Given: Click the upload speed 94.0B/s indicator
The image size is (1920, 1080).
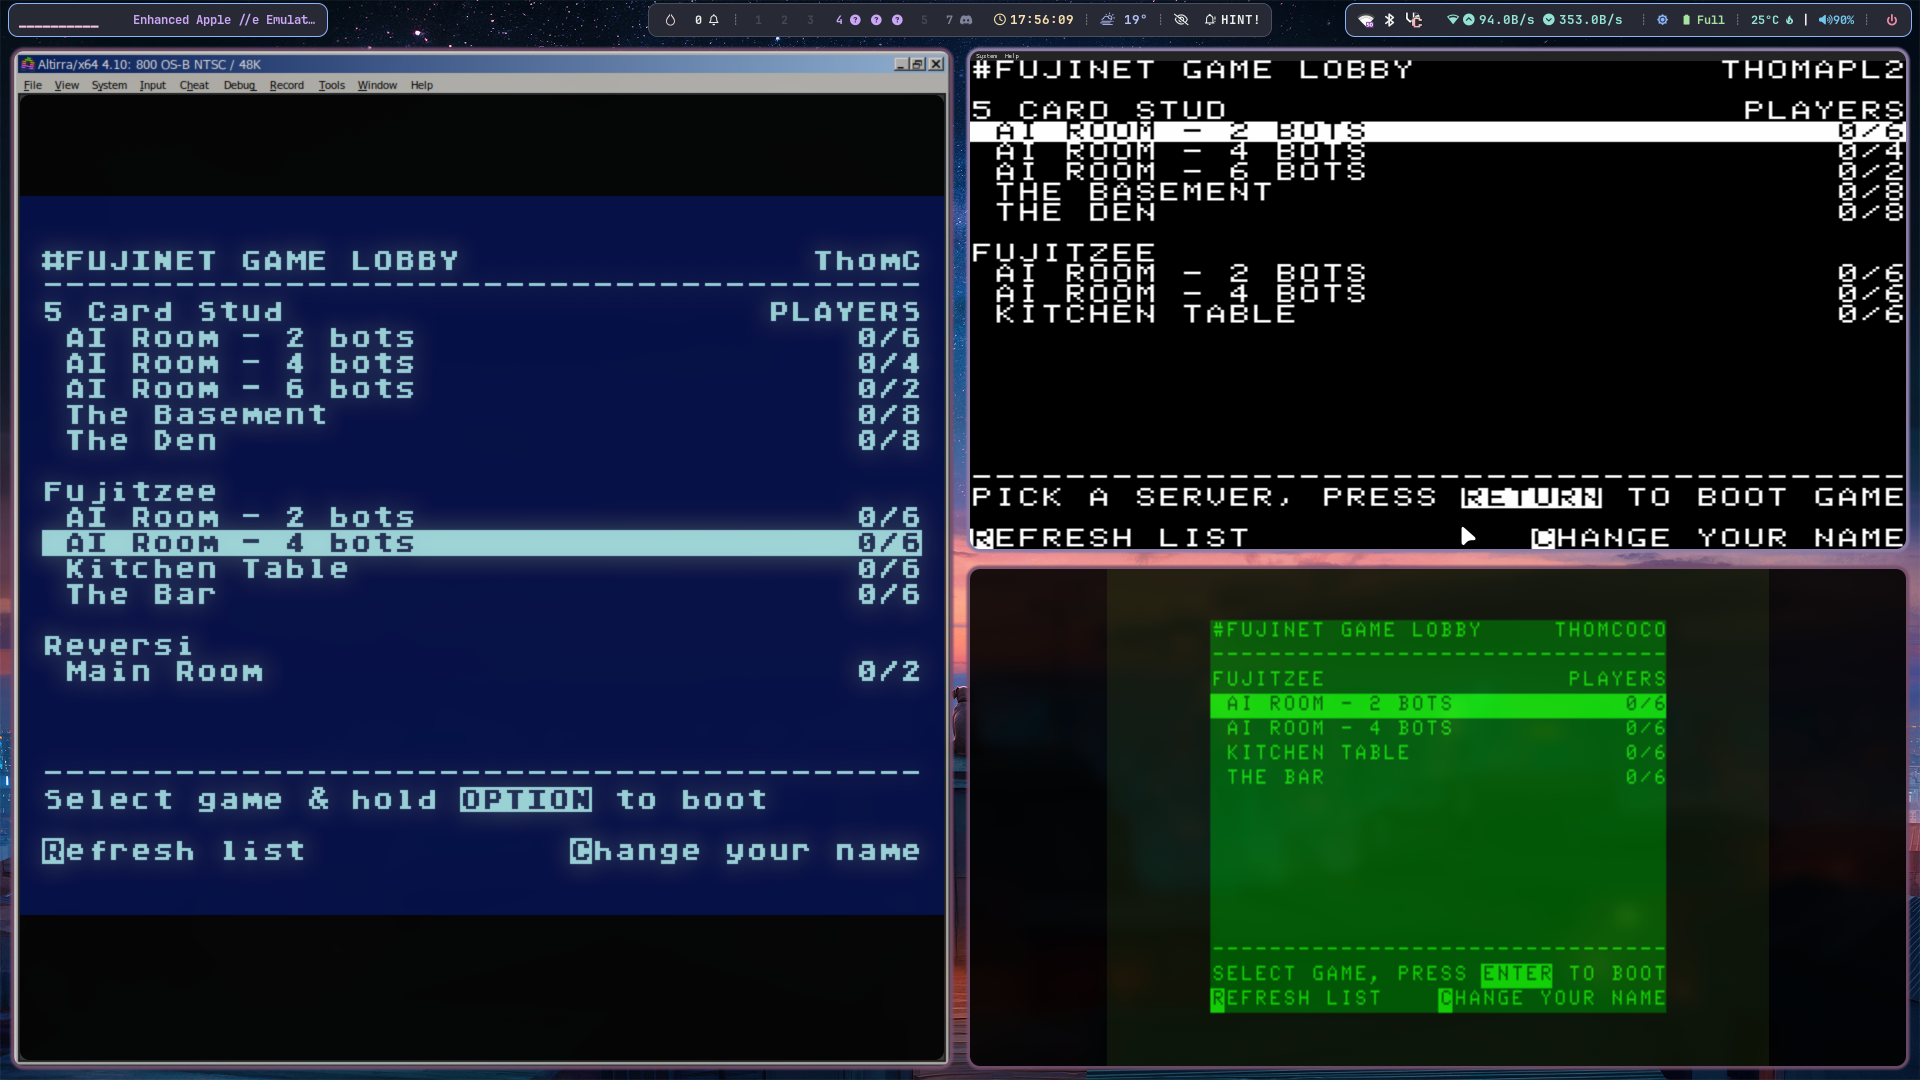Looking at the screenshot, I should [x=1498, y=20].
